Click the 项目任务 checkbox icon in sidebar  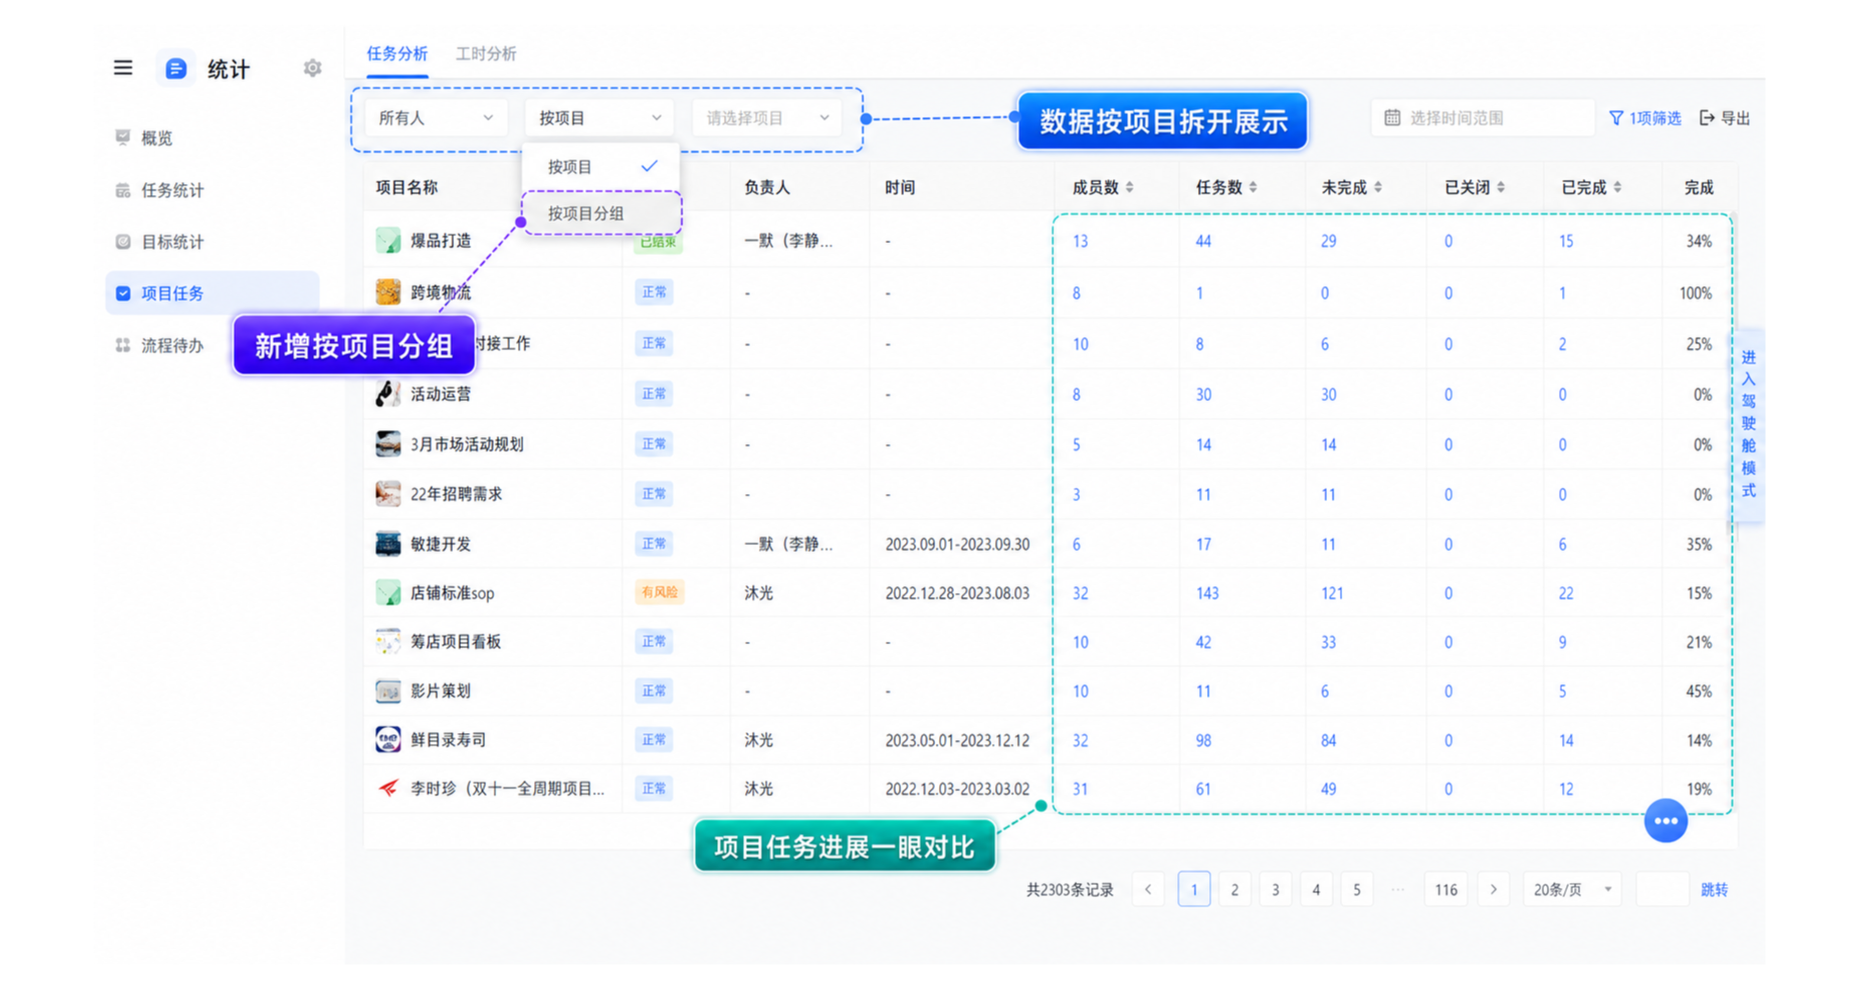[123, 293]
